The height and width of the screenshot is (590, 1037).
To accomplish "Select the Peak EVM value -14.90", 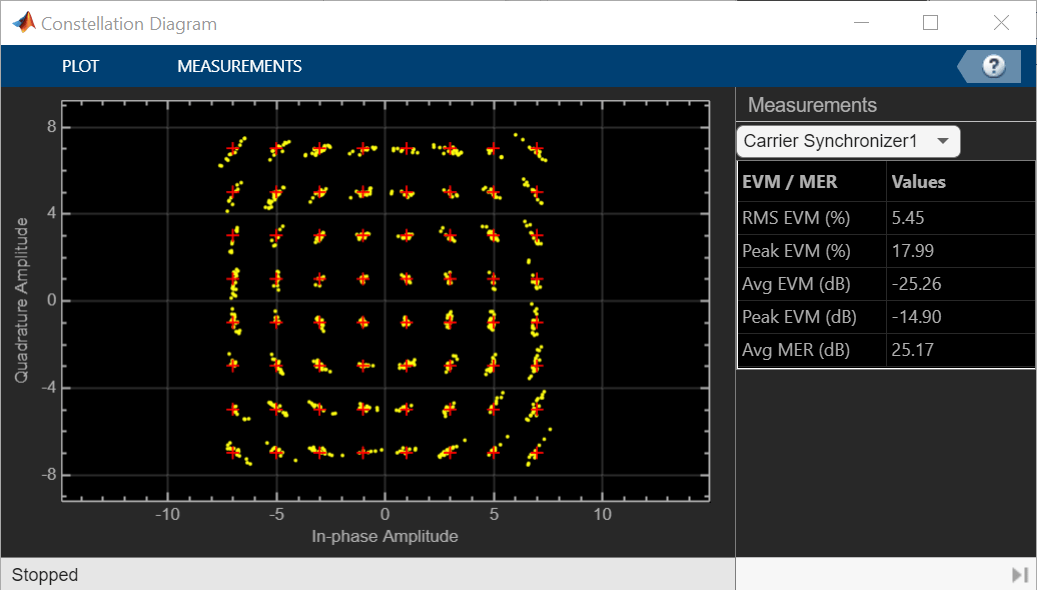I will click(916, 317).
